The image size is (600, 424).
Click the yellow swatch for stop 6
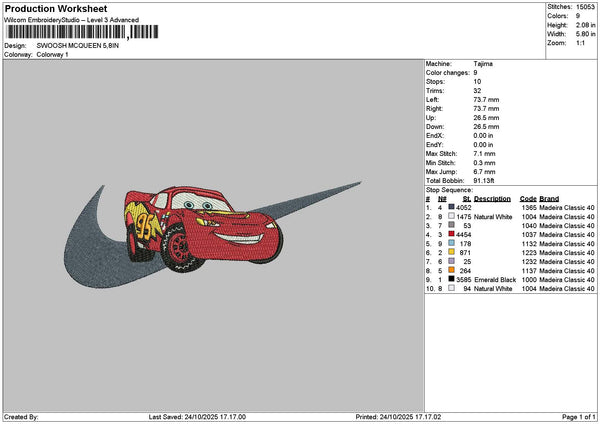tap(452, 252)
